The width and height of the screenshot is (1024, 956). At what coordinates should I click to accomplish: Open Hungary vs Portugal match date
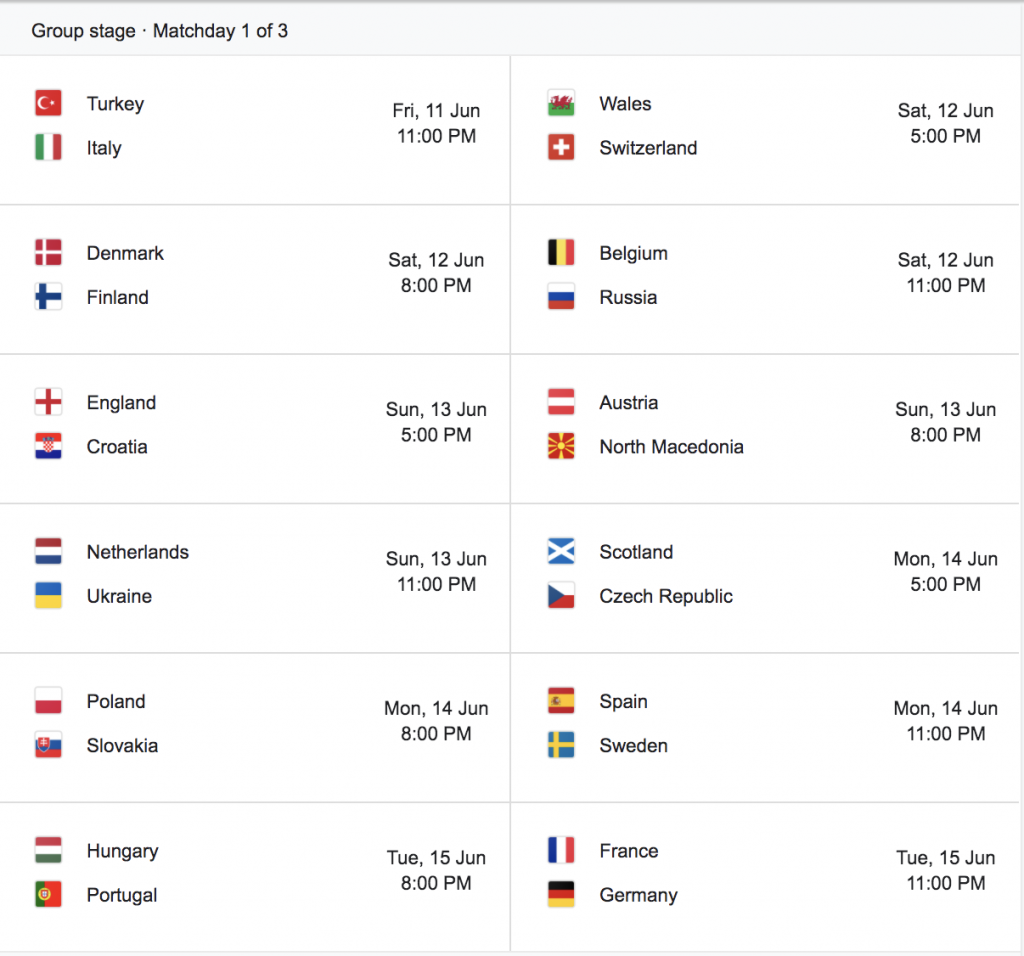point(436,858)
